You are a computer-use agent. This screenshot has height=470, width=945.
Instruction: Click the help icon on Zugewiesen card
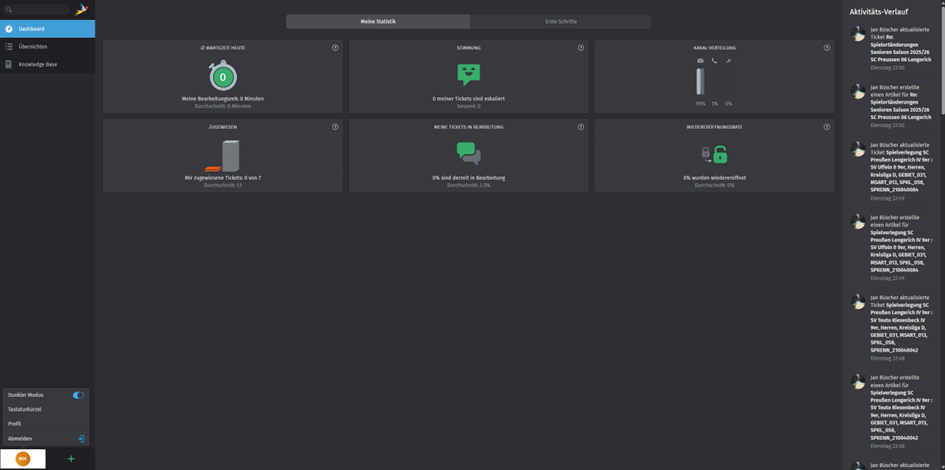click(x=335, y=127)
